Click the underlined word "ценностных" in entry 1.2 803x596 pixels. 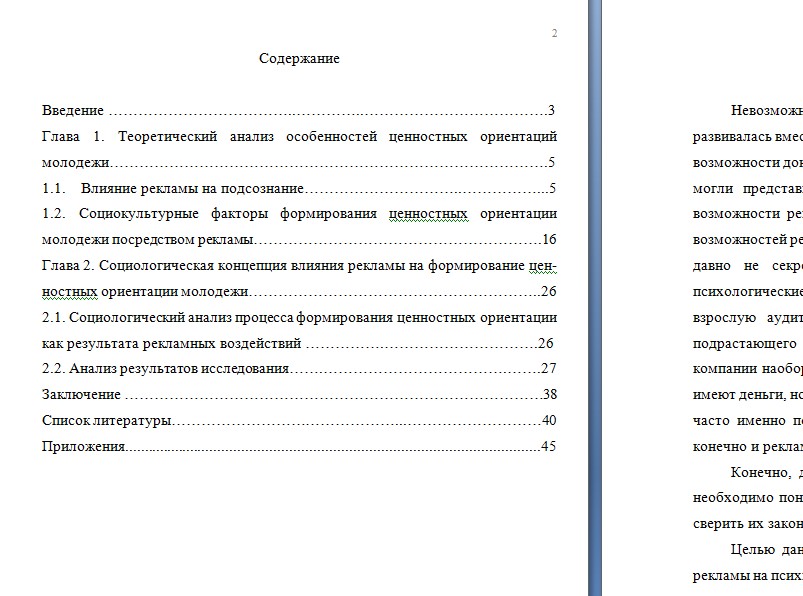pos(428,214)
